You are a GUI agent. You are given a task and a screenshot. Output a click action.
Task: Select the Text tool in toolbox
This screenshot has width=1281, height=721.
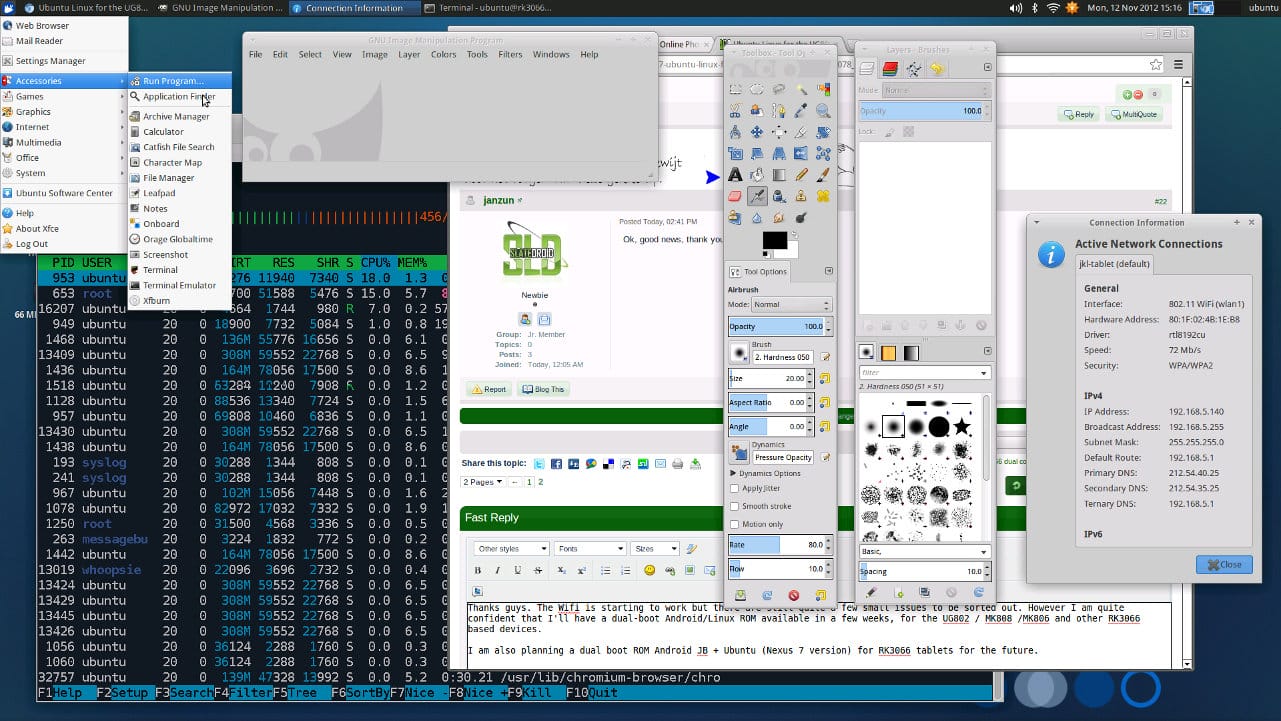click(x=735, y=175)
